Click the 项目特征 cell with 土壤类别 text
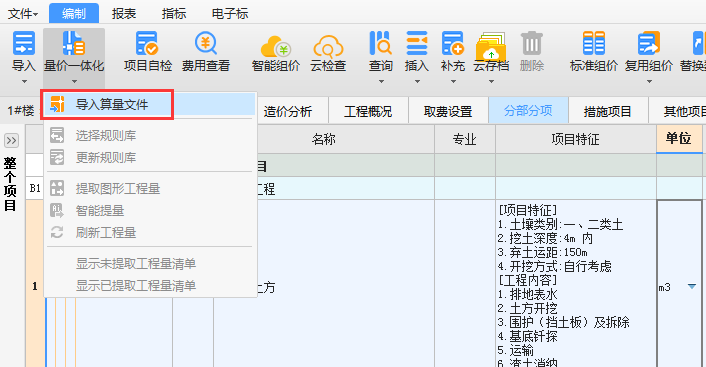Image resolution: width=706 pixels, height=367 pixels. 576,284
